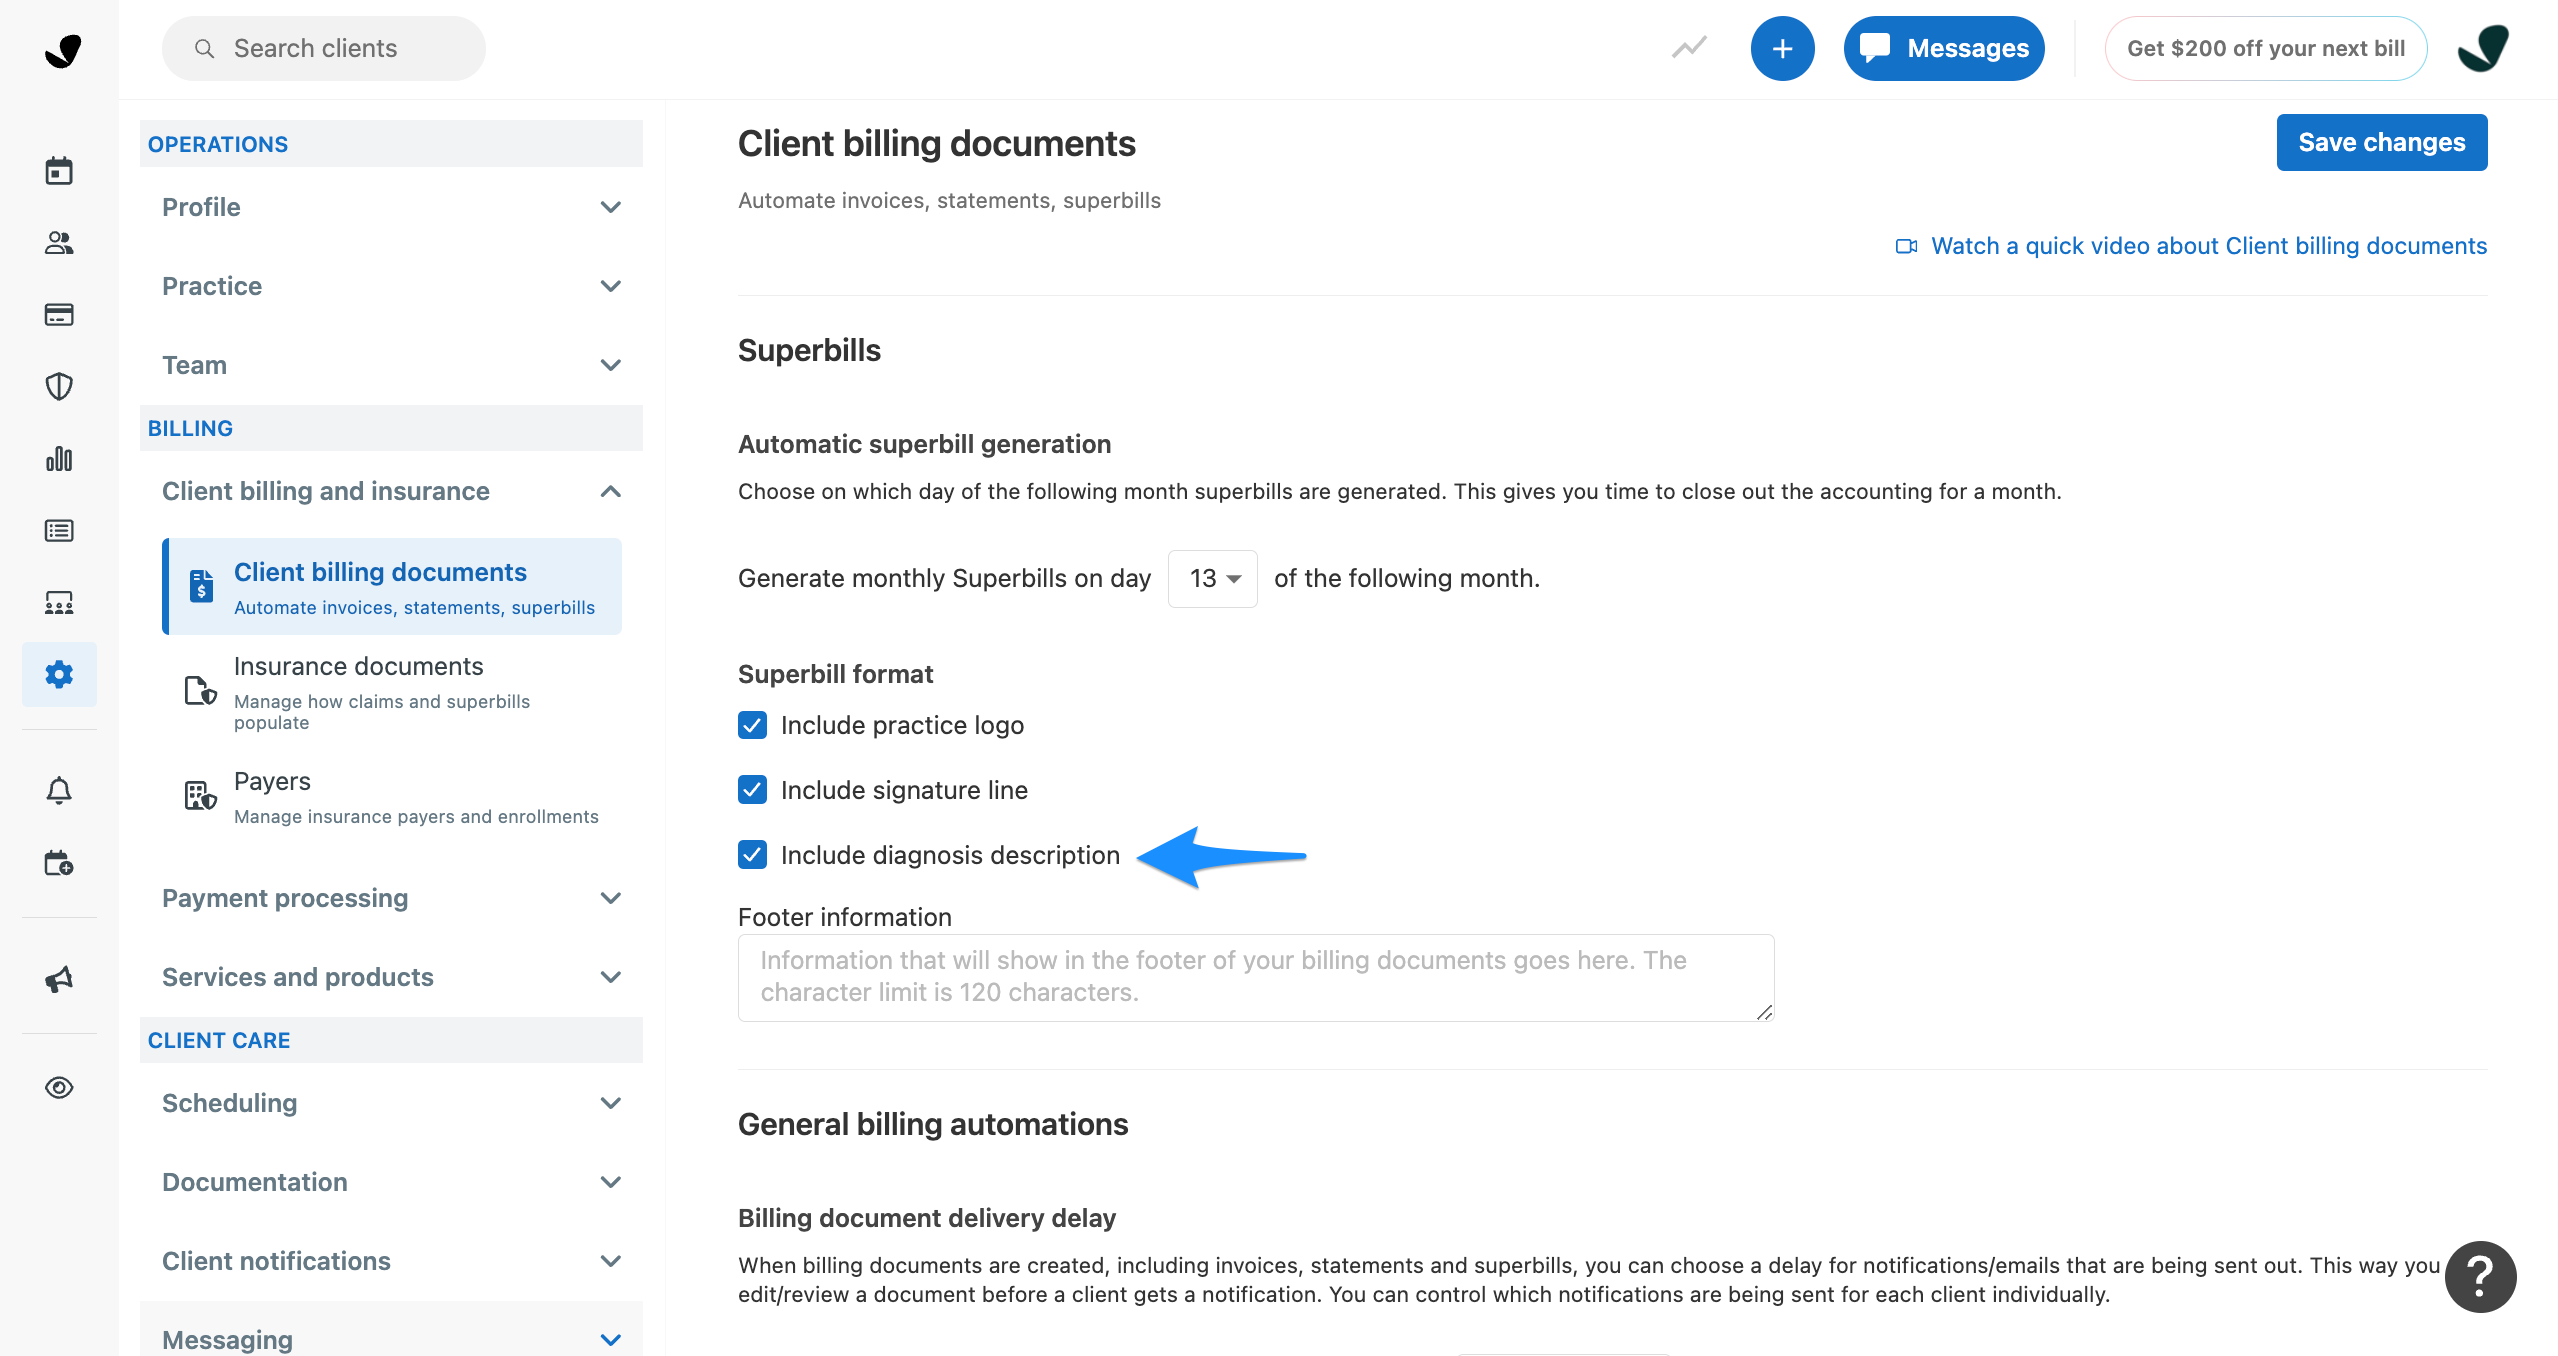Screen dimensions: 2558x1356
Task: Uncheck Include diagnosis description
Action: [752, 855]
